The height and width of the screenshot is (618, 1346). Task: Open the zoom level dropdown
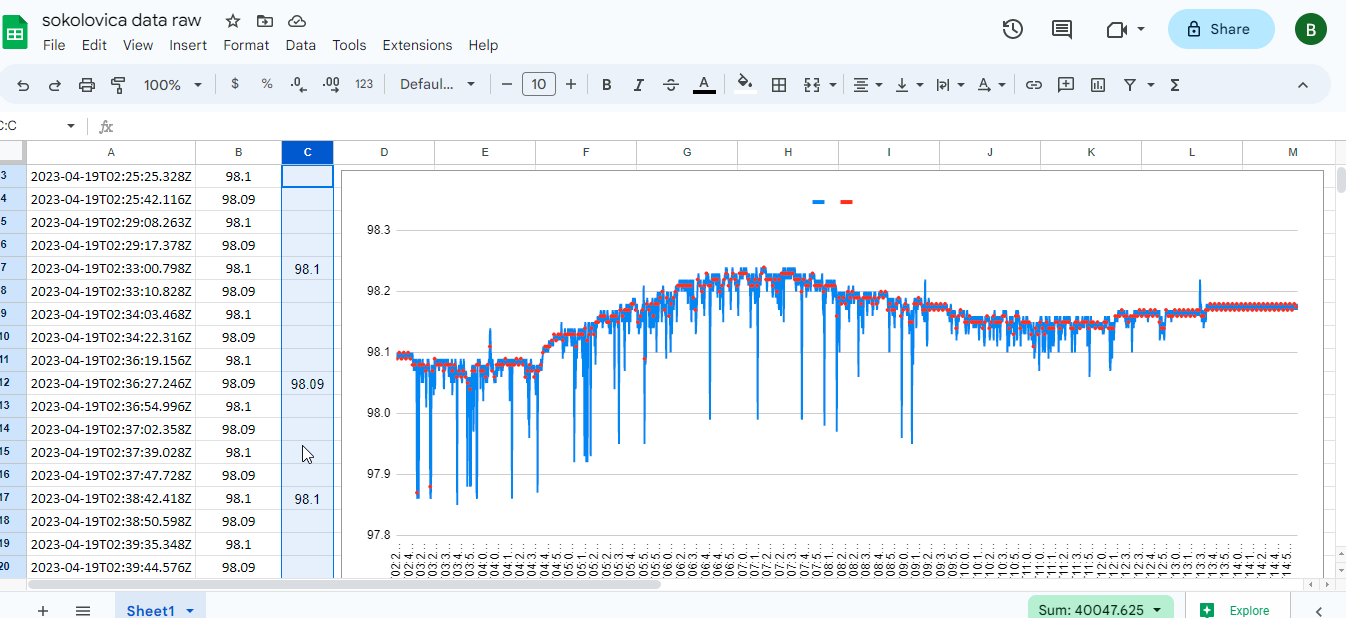point(172,85)
